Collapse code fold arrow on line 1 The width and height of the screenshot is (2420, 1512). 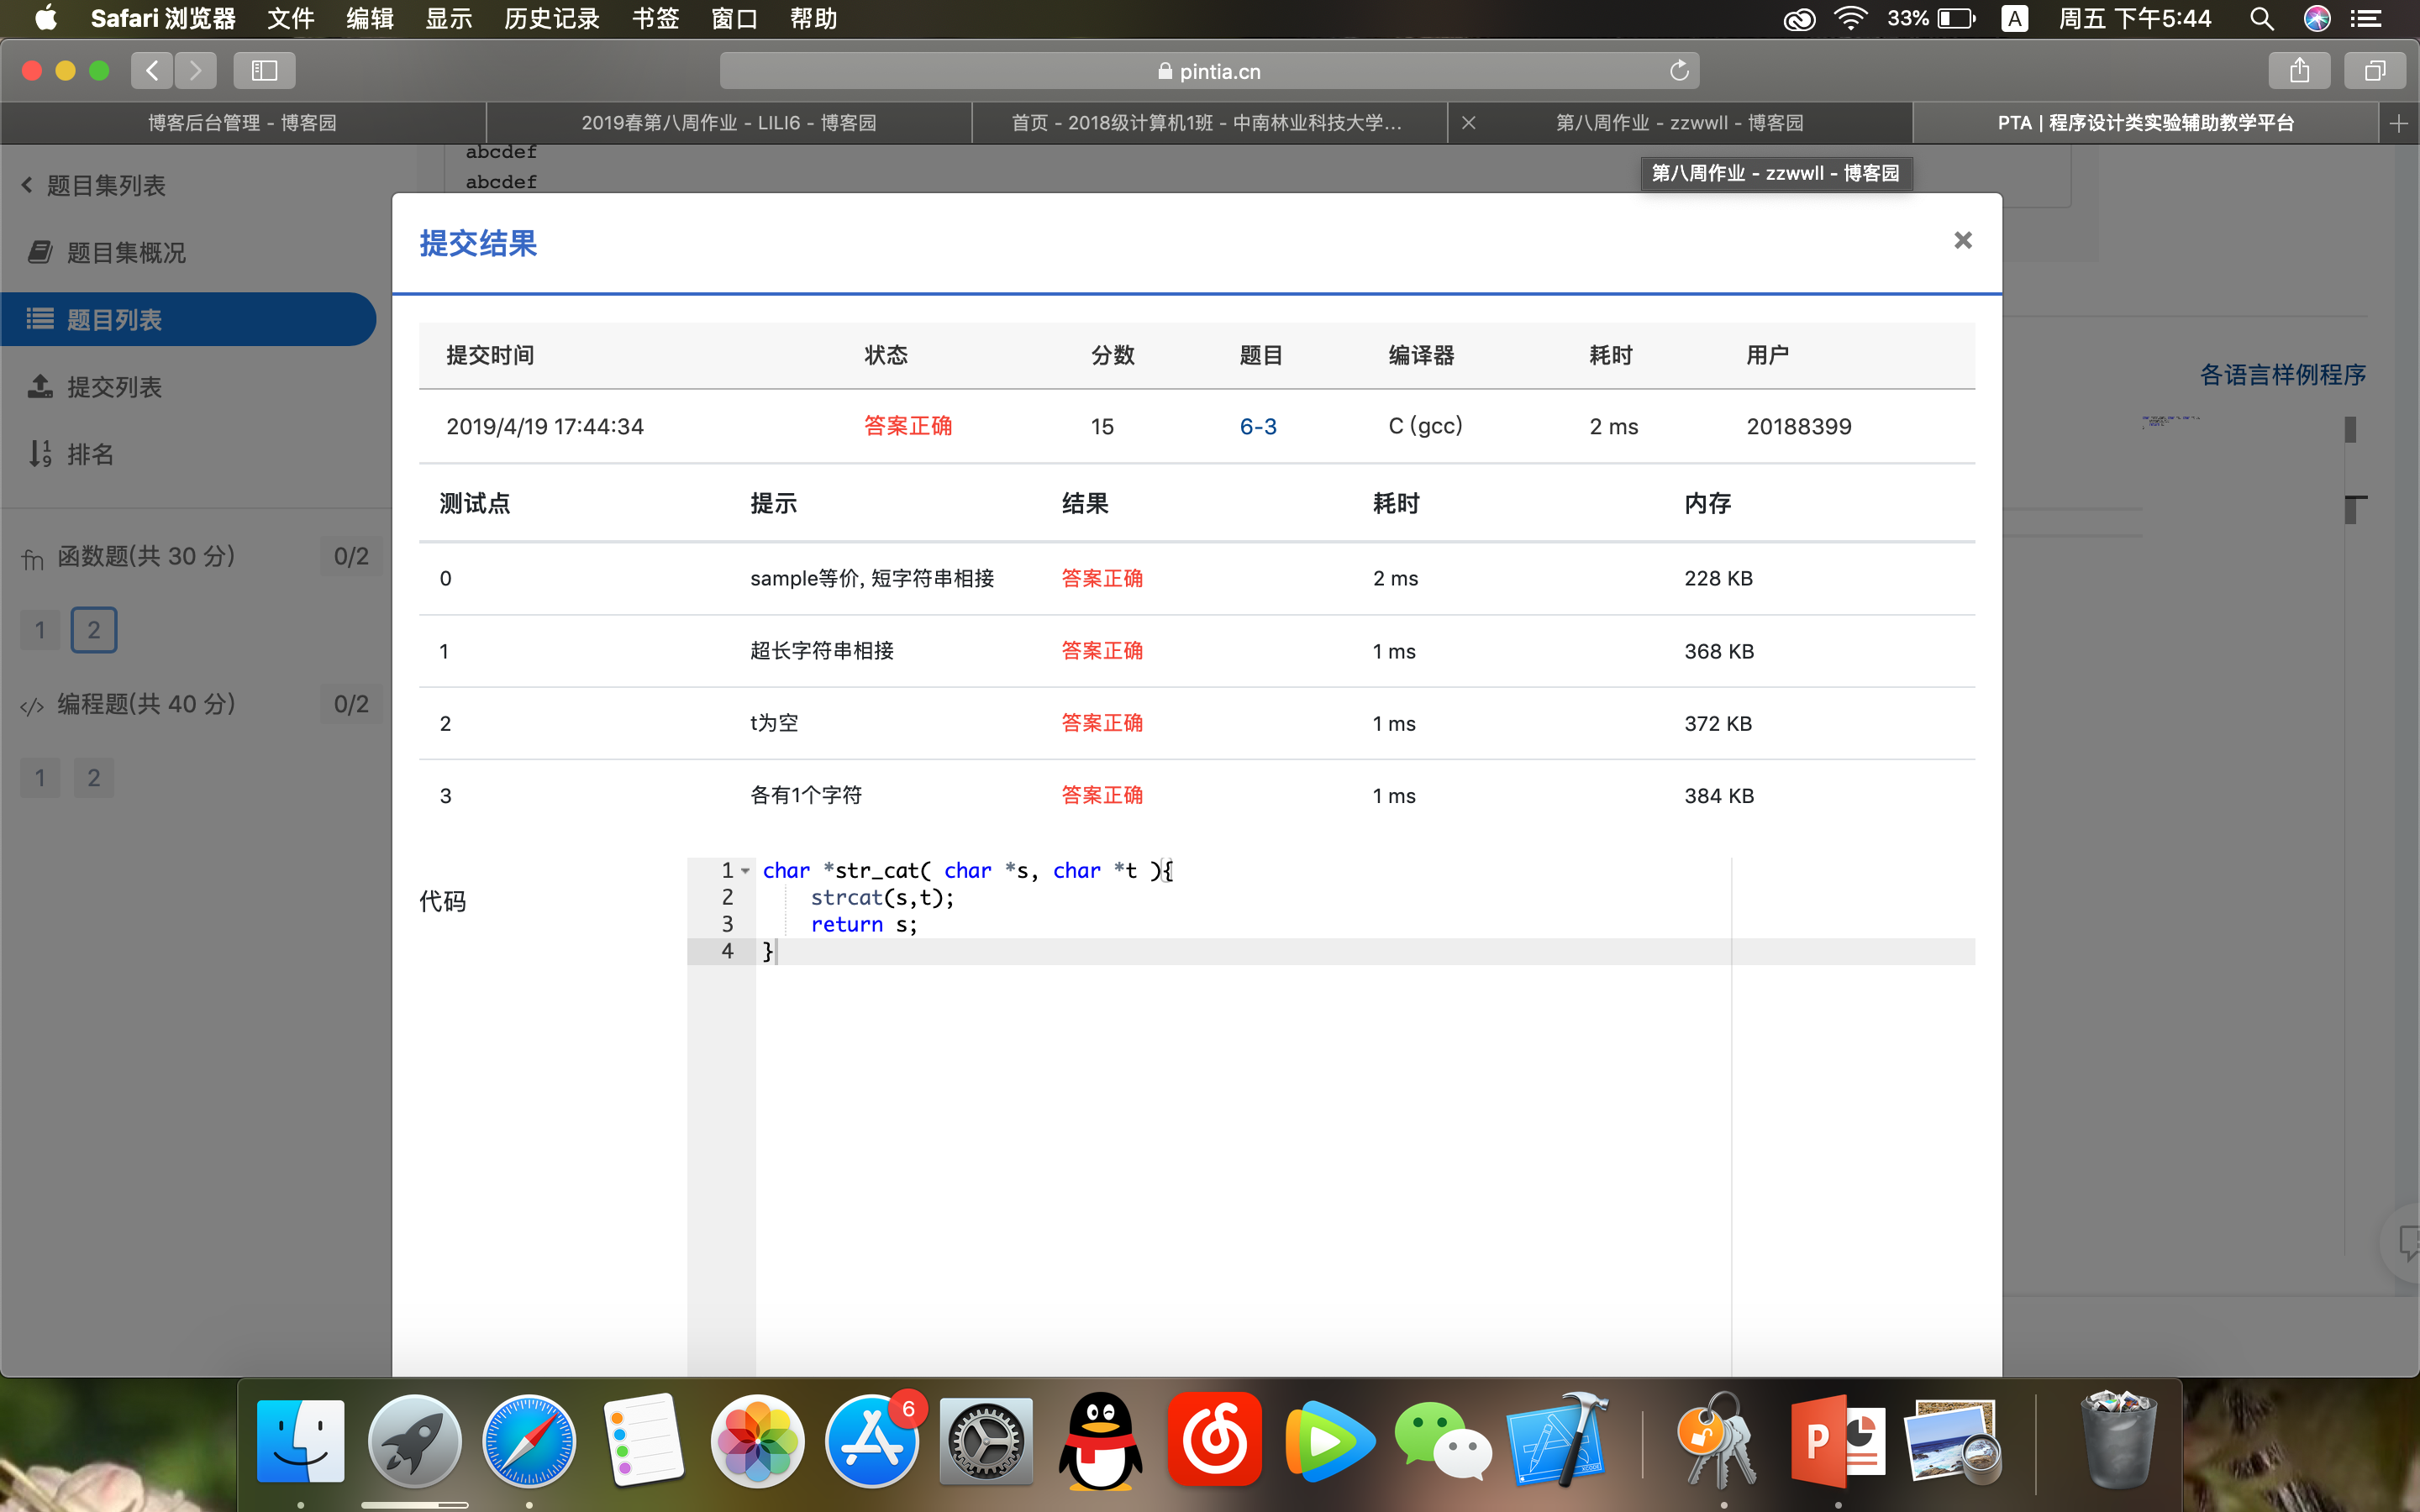(x=745, y=871)
